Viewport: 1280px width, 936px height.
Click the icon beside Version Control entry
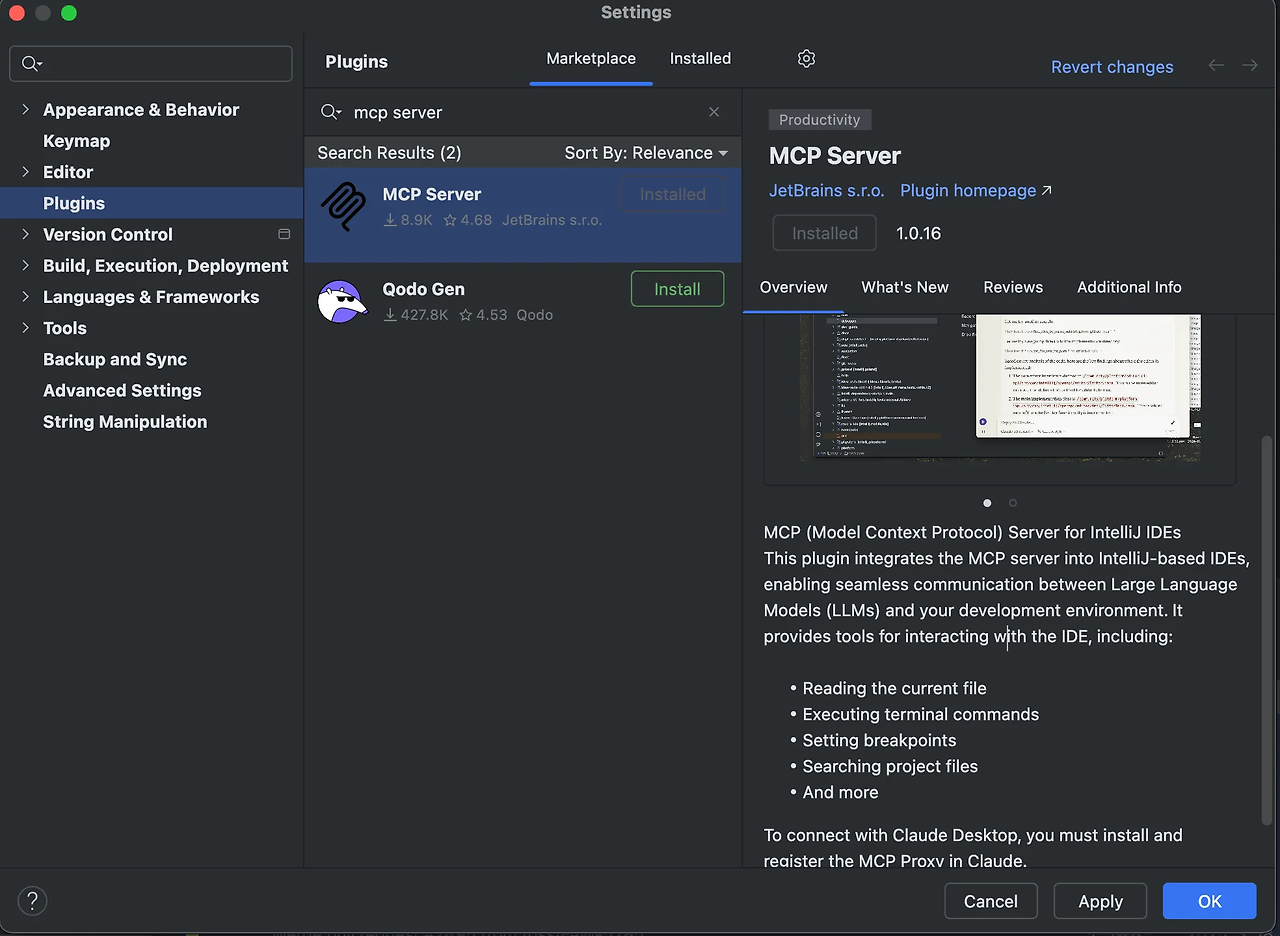[284, 234]
